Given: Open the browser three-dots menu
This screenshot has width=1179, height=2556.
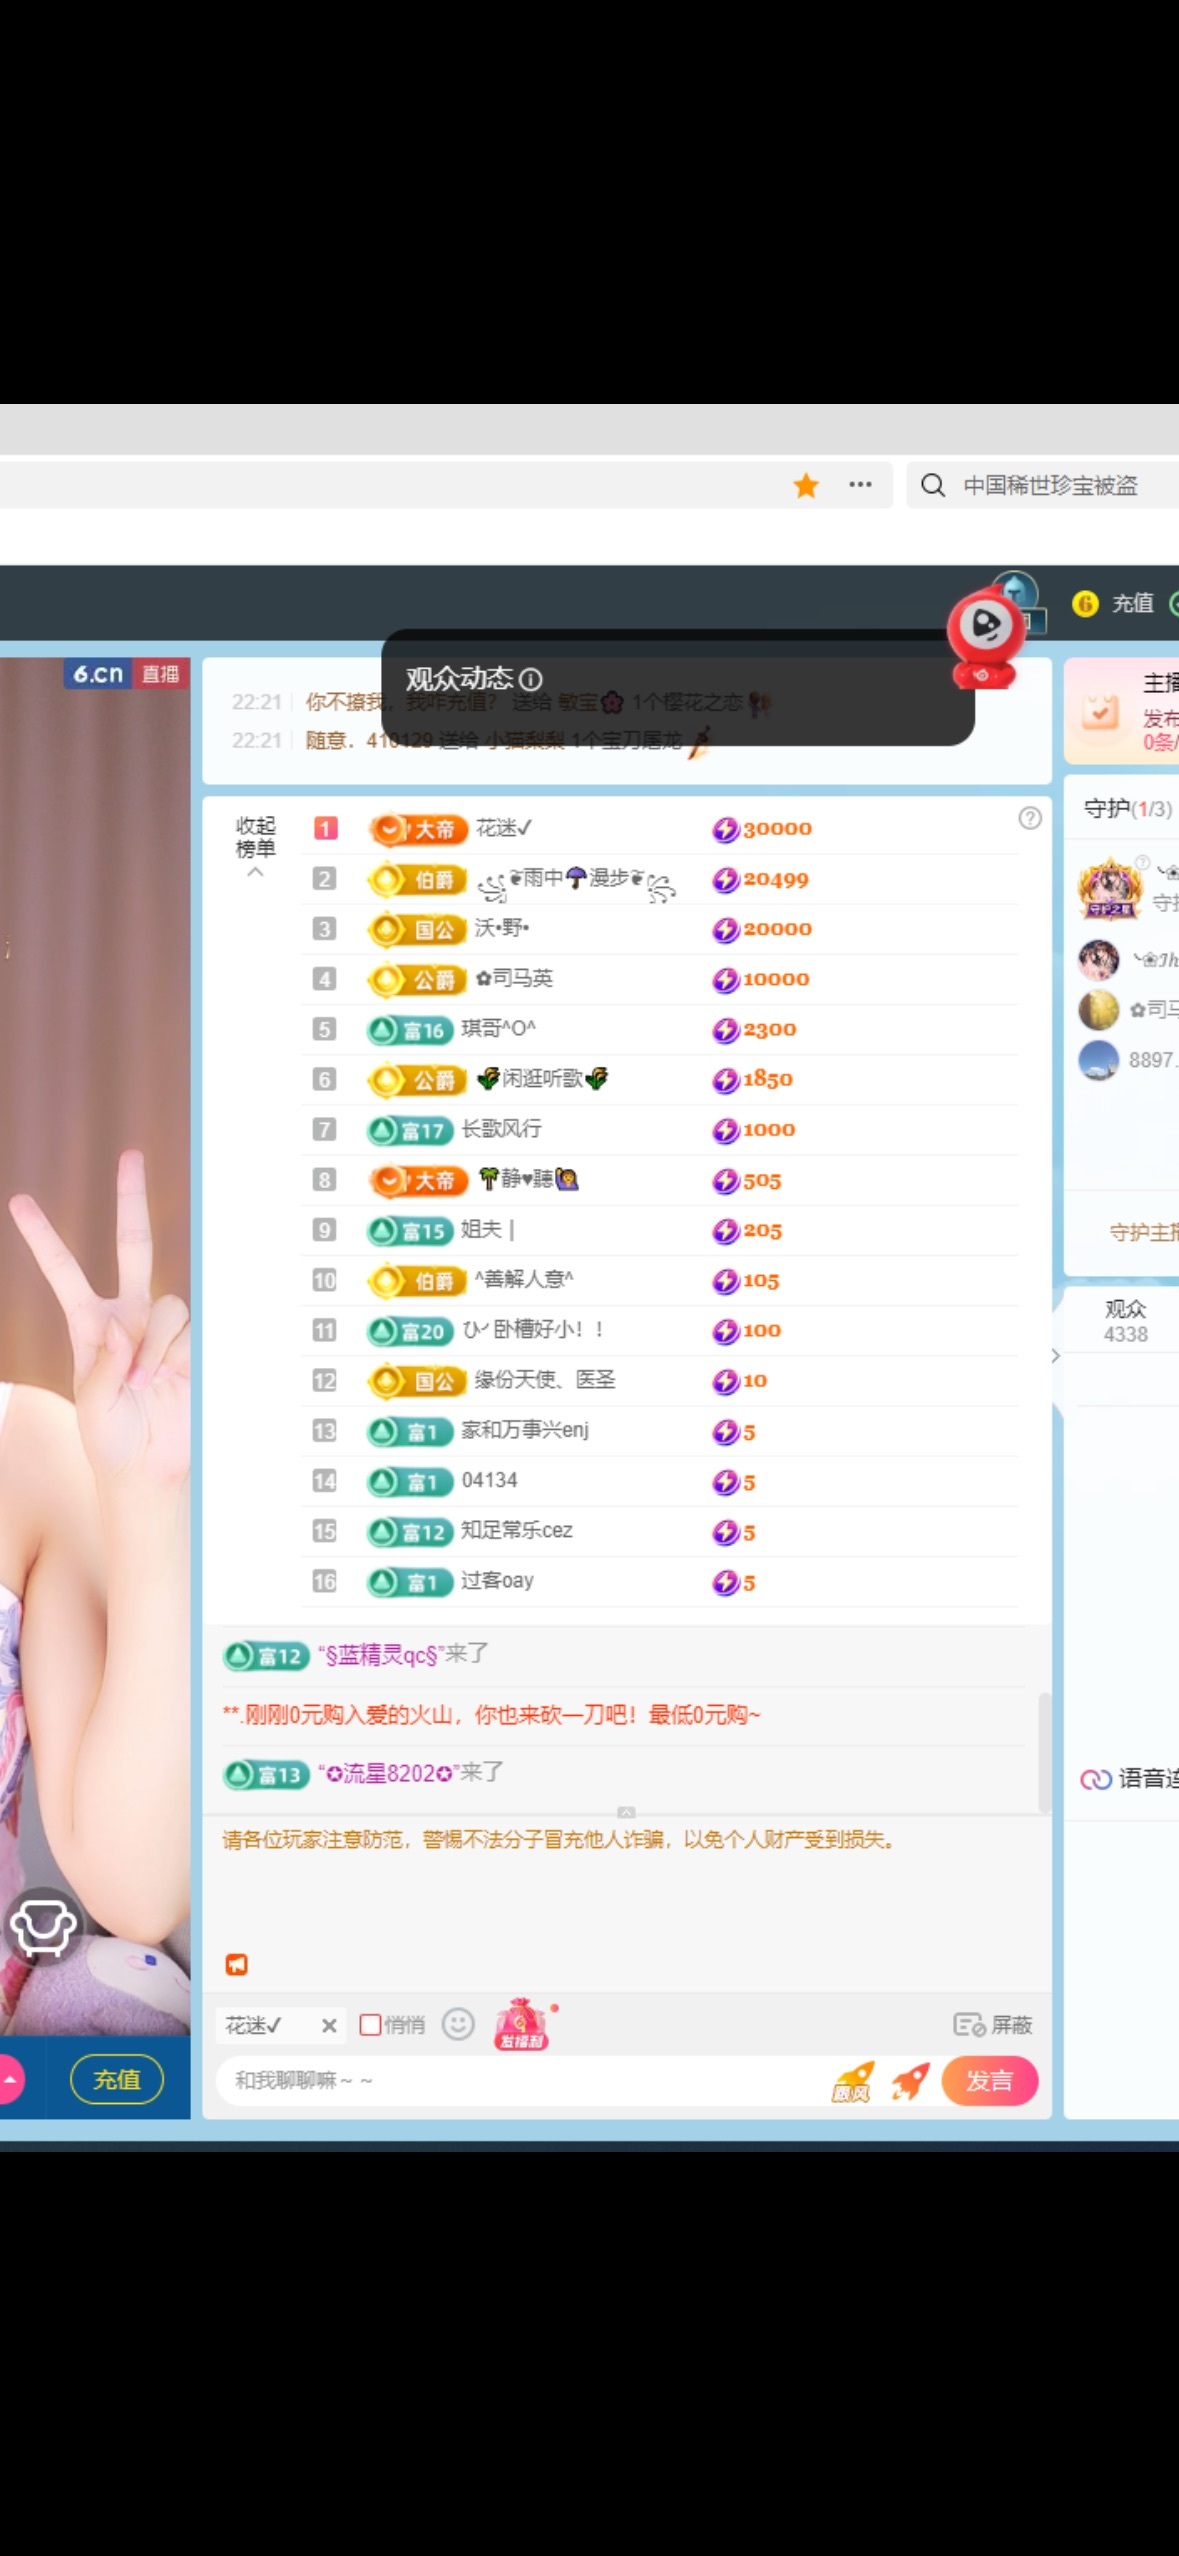Looking at the screenshot, I should (860, 485).
